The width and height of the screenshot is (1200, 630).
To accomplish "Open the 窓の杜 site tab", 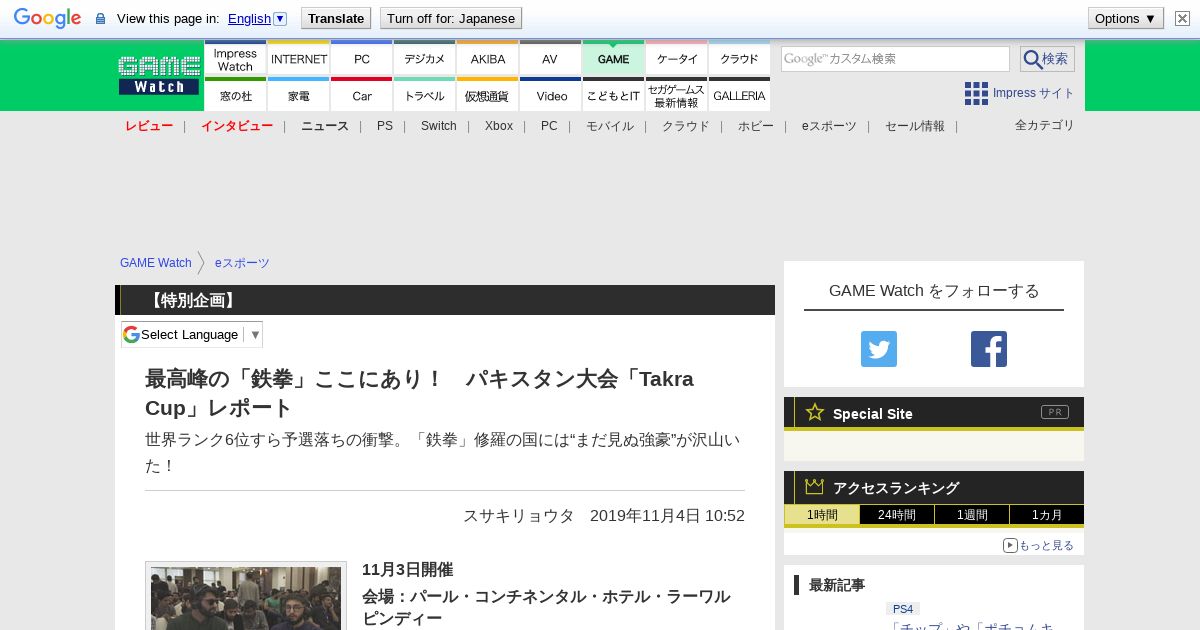I will tap(235, 95).
